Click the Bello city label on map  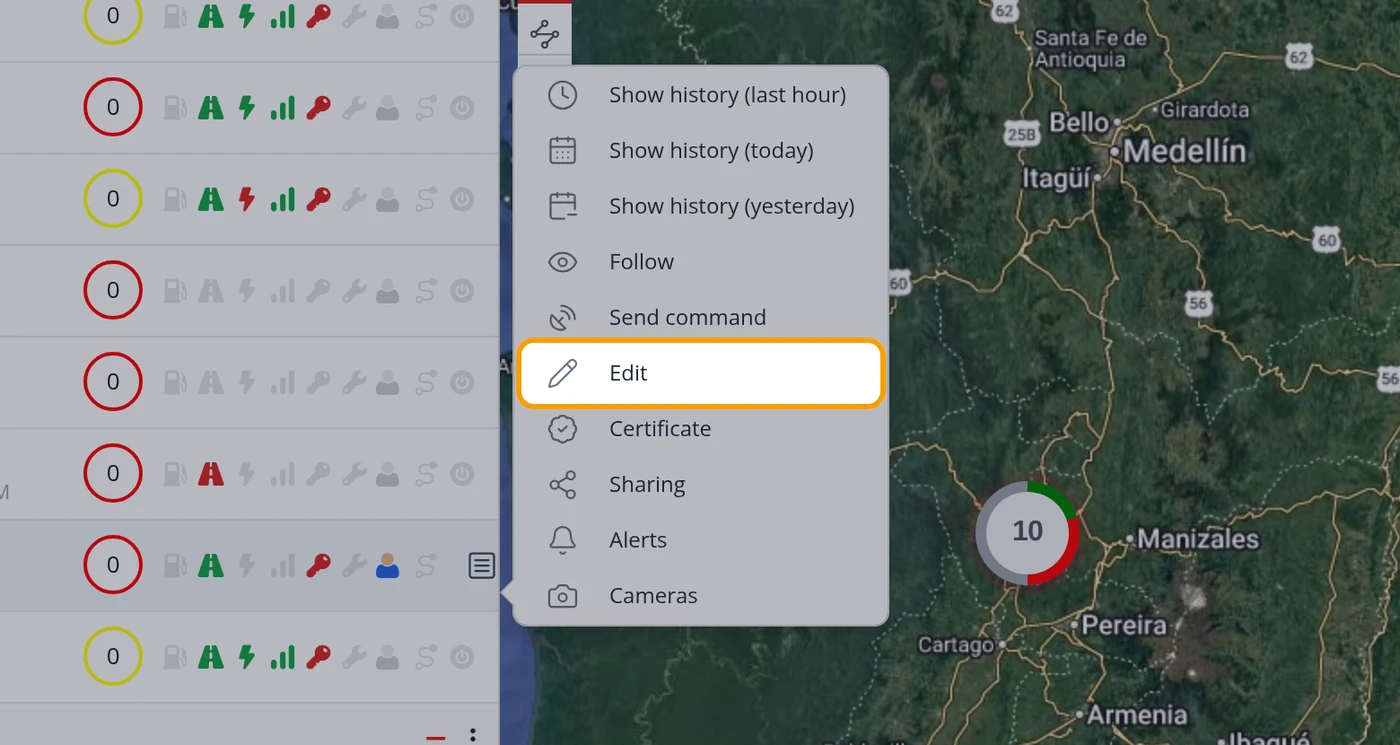[1079, 123]
